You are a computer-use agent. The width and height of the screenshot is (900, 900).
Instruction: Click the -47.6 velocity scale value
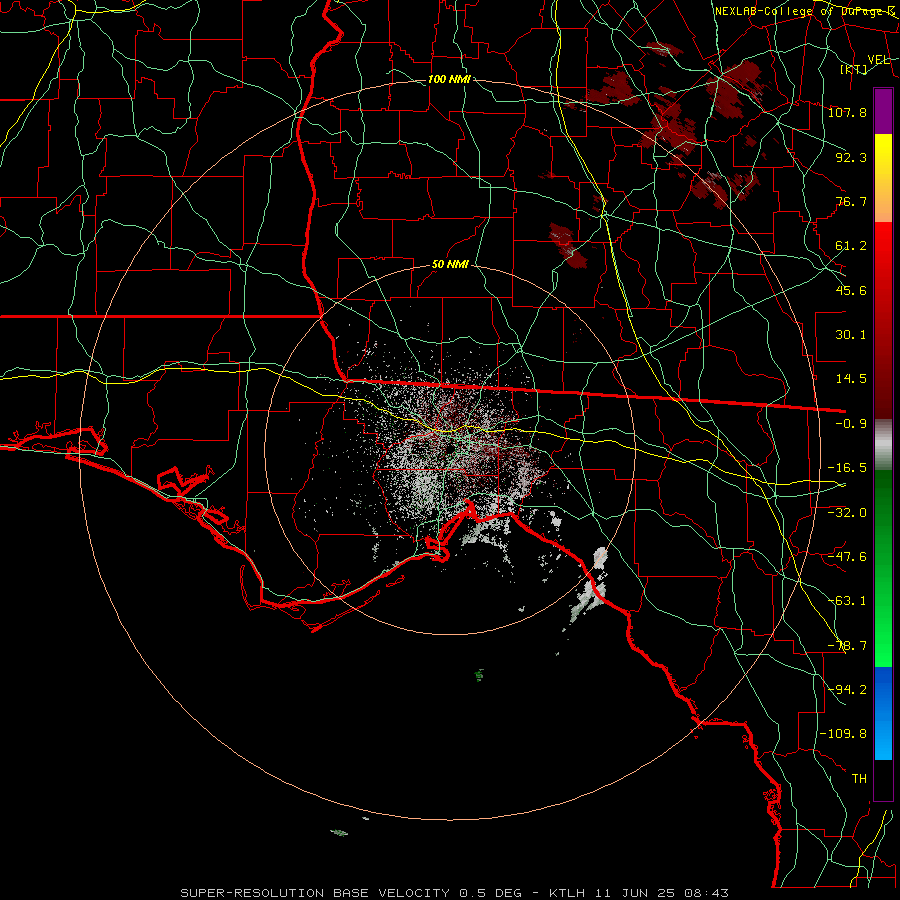tap(847, 557)
